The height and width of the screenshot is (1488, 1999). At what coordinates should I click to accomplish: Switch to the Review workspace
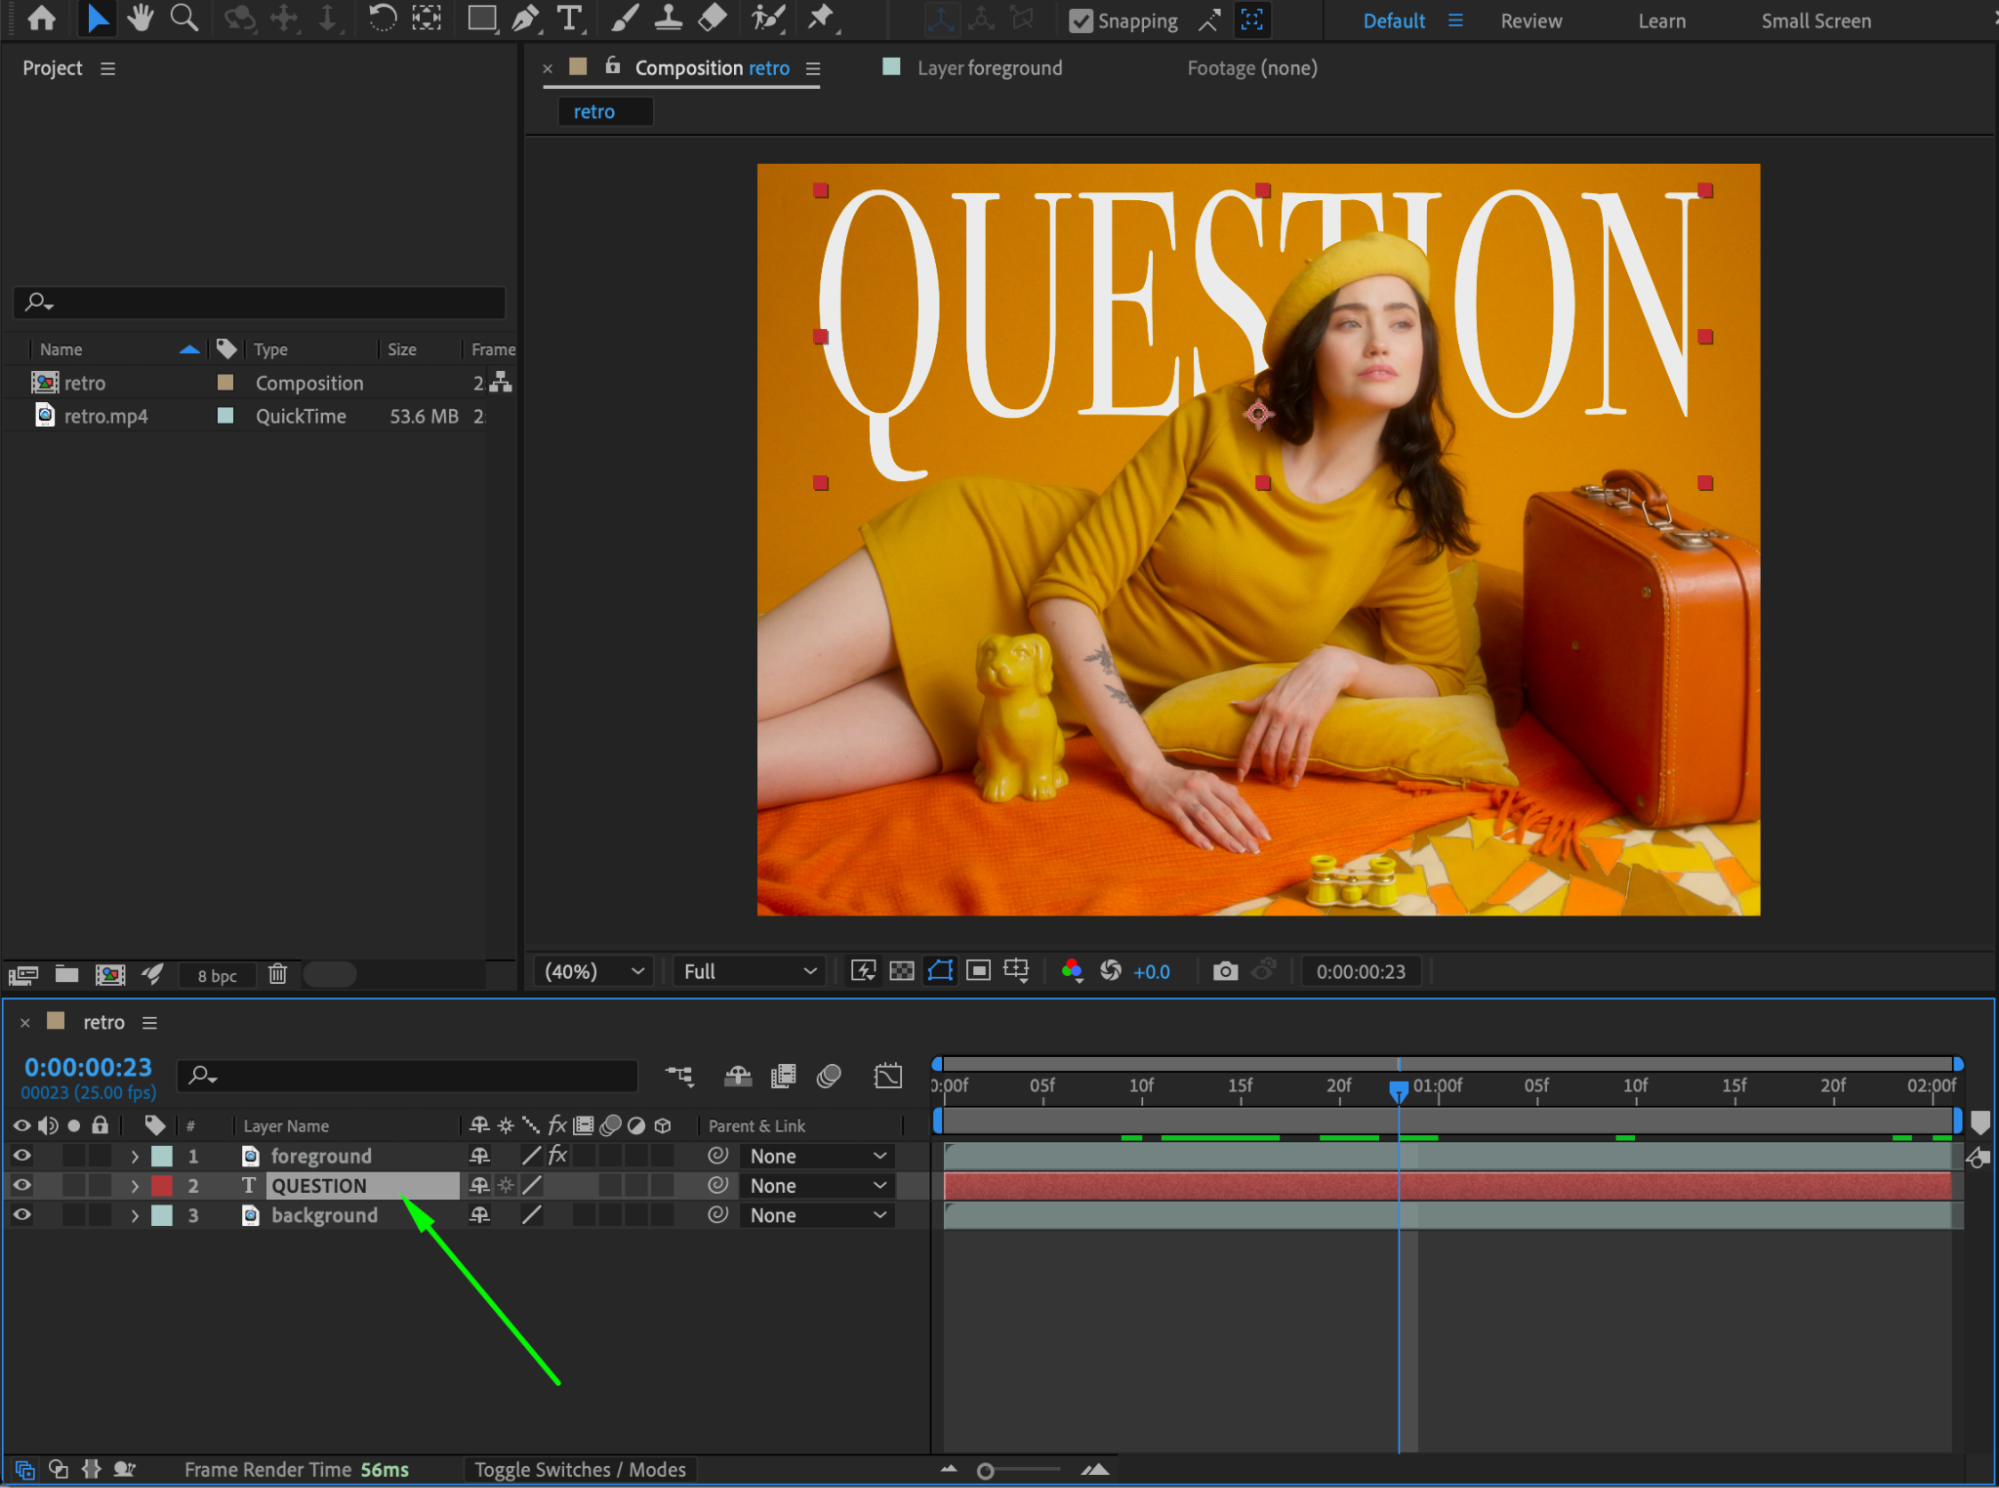(1530, 21)
